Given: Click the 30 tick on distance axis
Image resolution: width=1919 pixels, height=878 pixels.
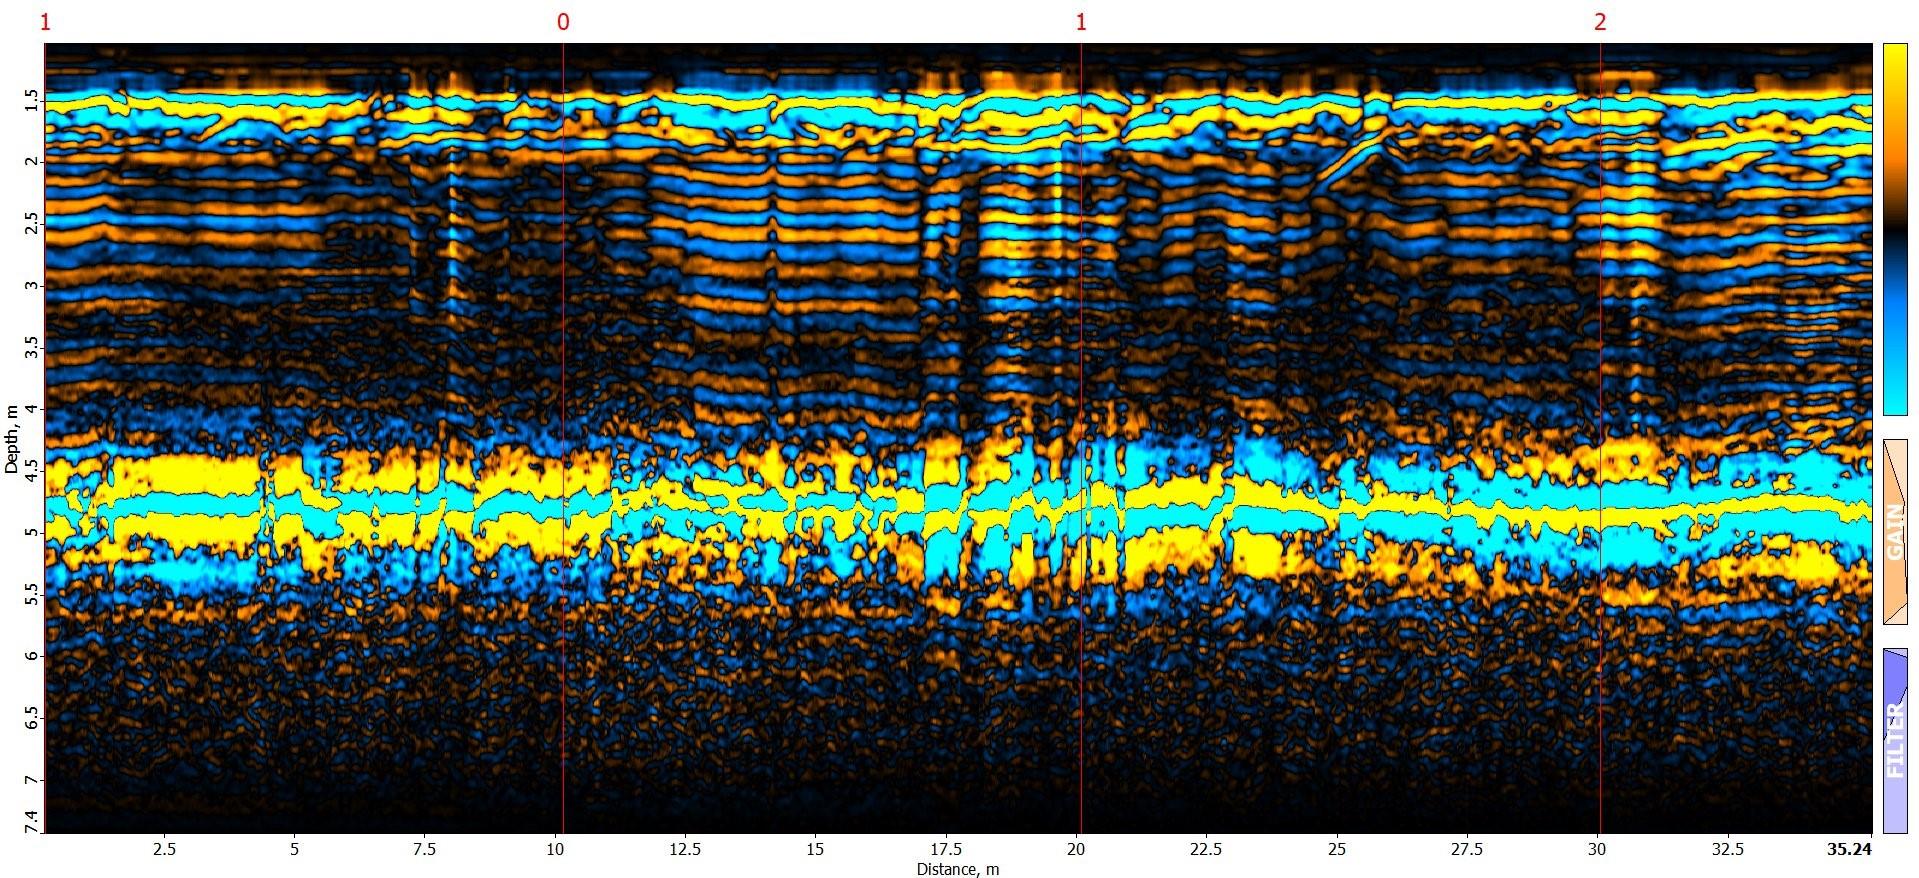Looking at the screenshot, I should (1597, 850).
